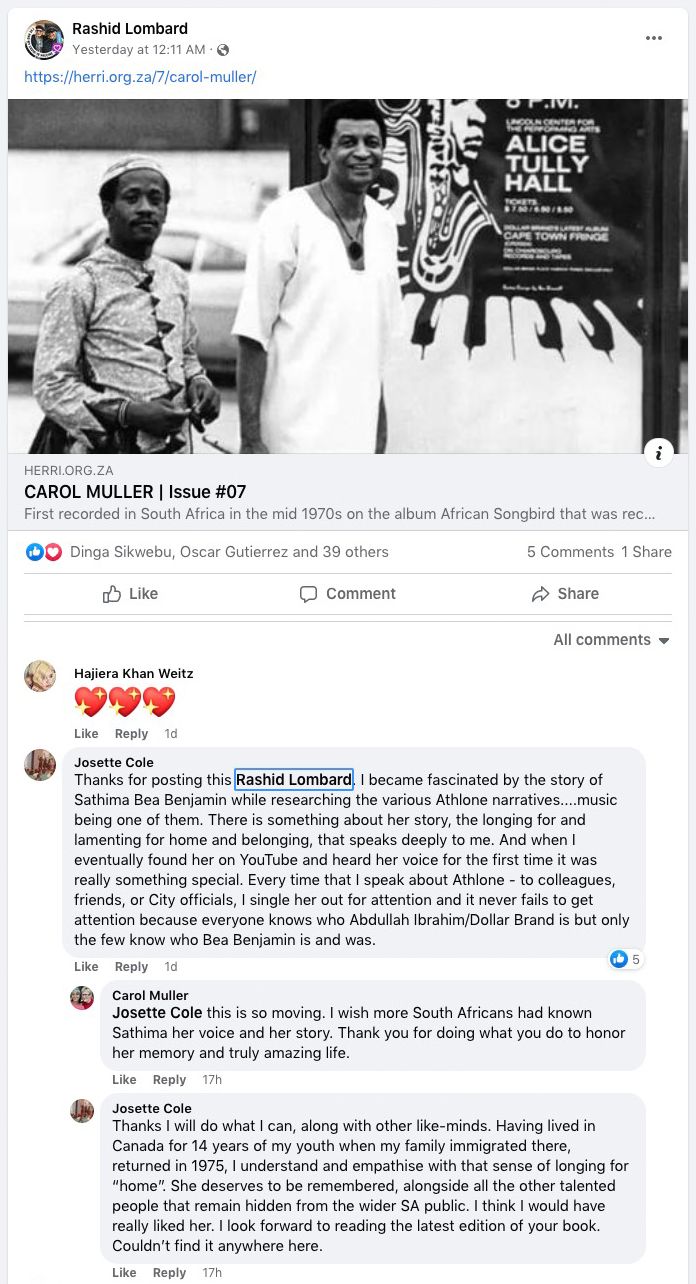Click the like and love reaction icons

click(x=44, y=552)
